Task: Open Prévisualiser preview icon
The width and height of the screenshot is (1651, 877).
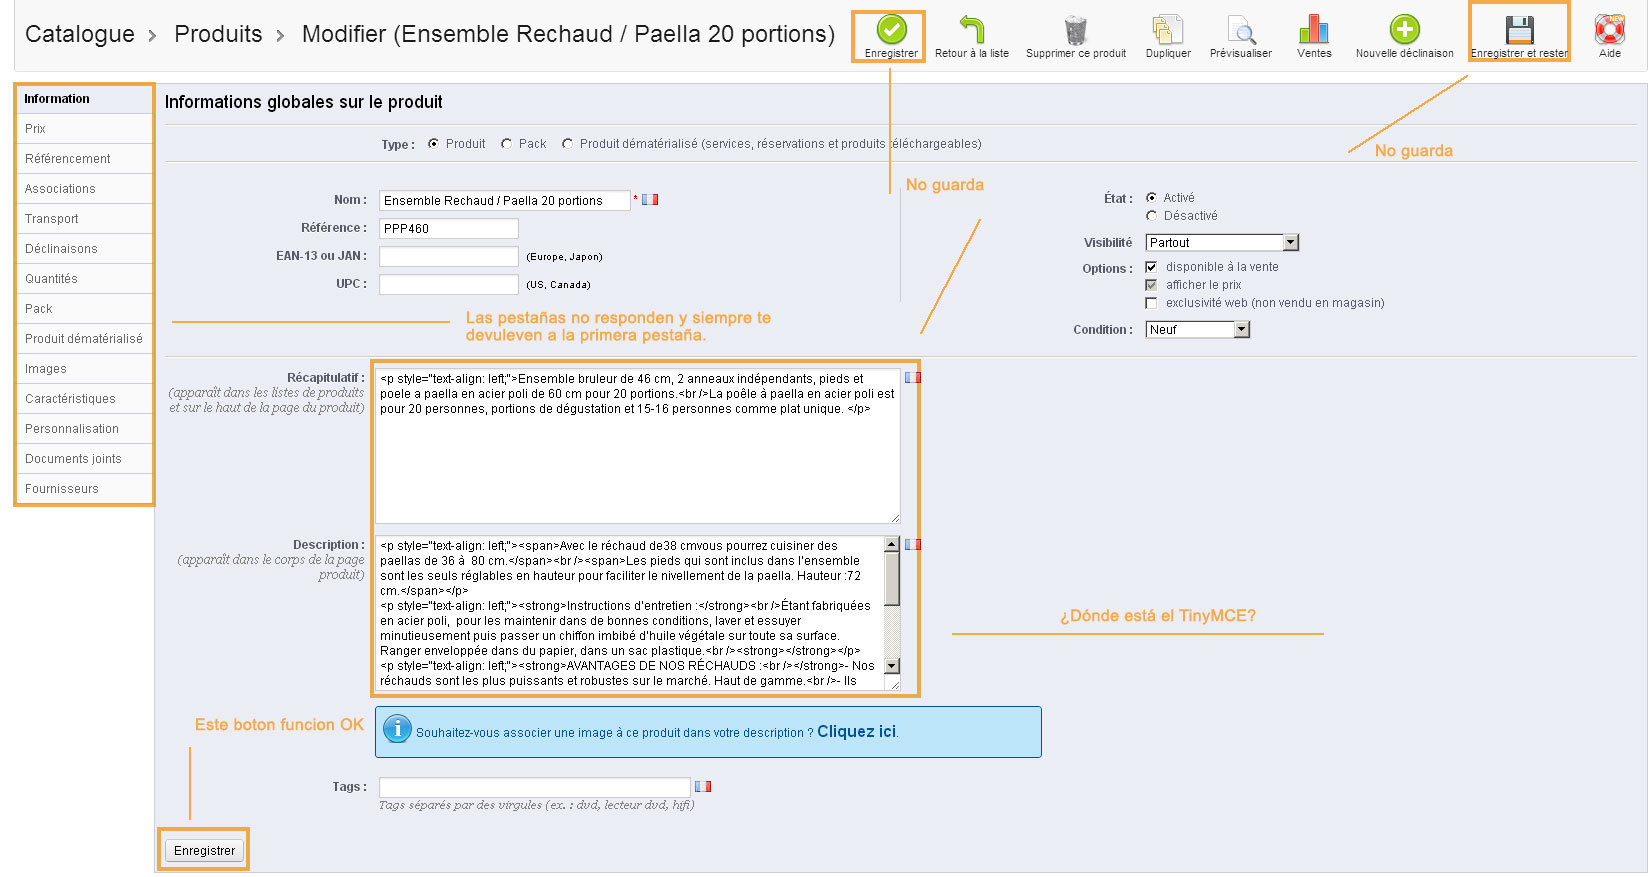Action: pyautogui.click(x=1241, y=29)
